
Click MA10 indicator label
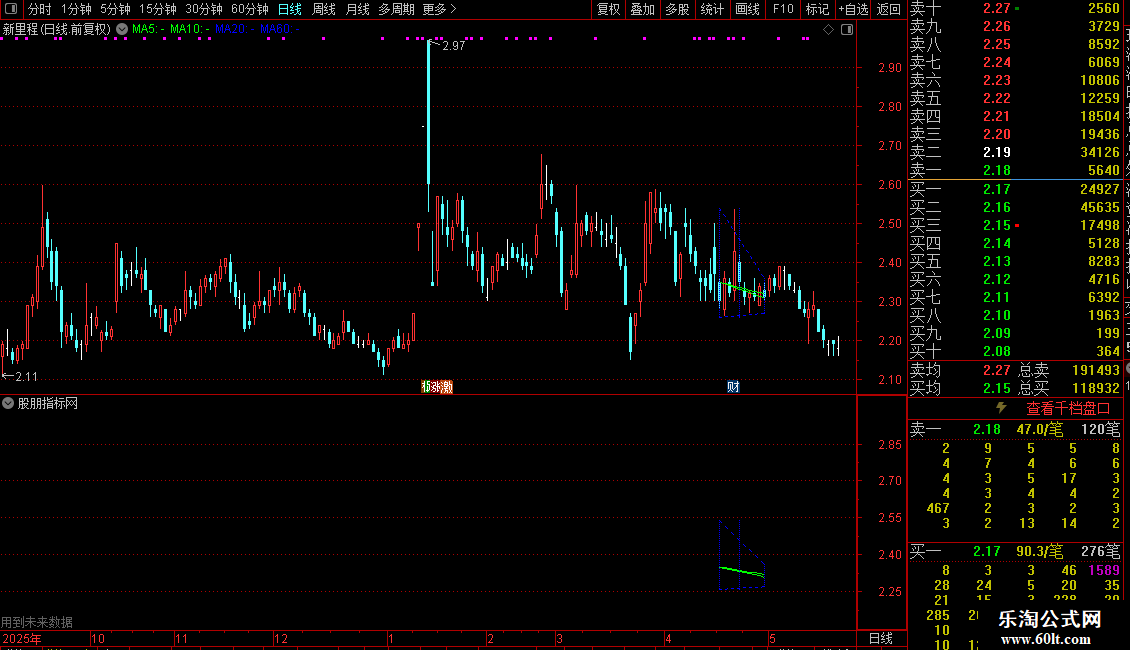(190, 29)
